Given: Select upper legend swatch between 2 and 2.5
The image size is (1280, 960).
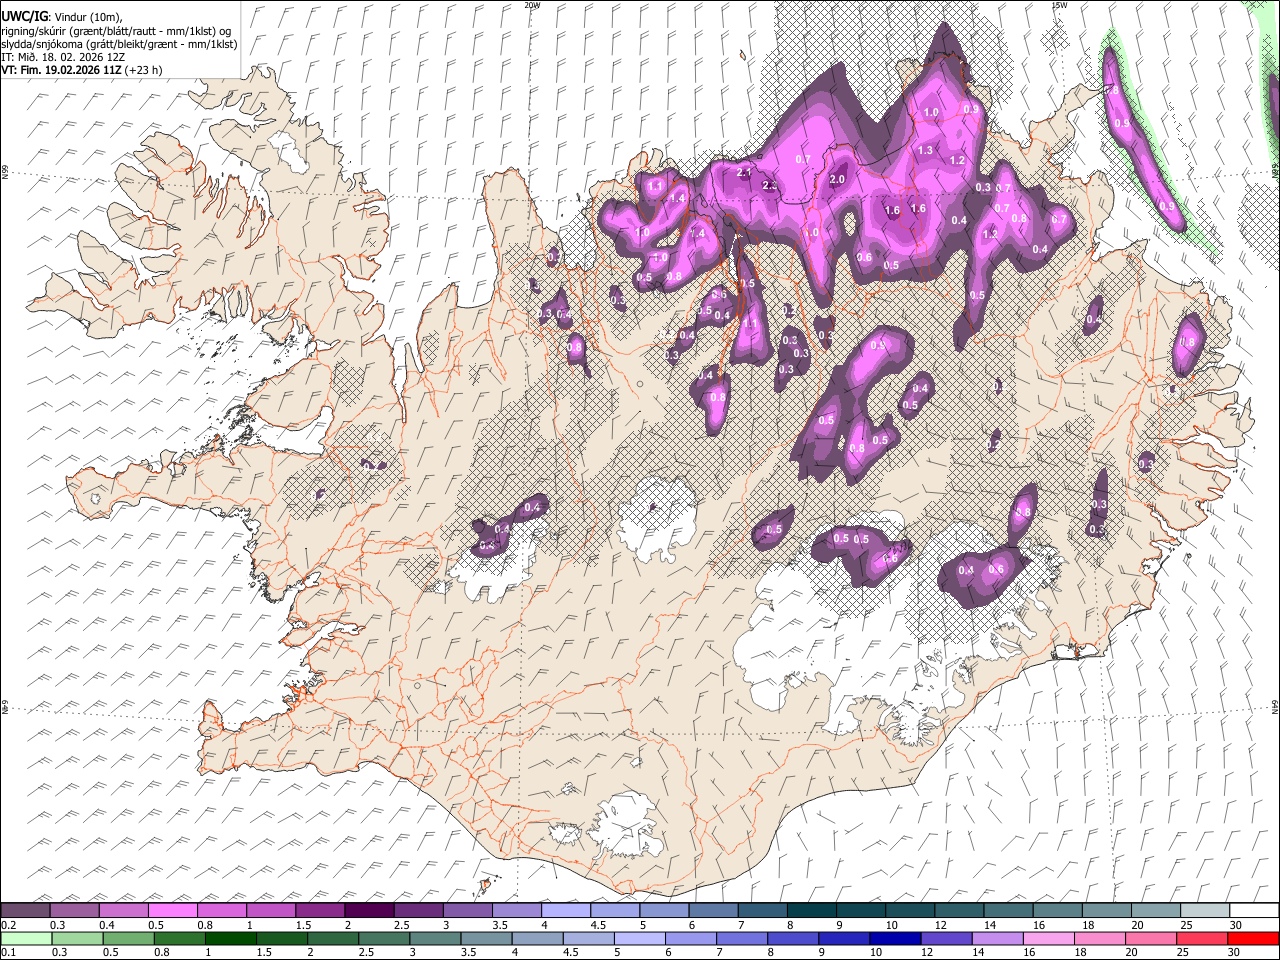Looking at the screenshot, I should point(368,910).
